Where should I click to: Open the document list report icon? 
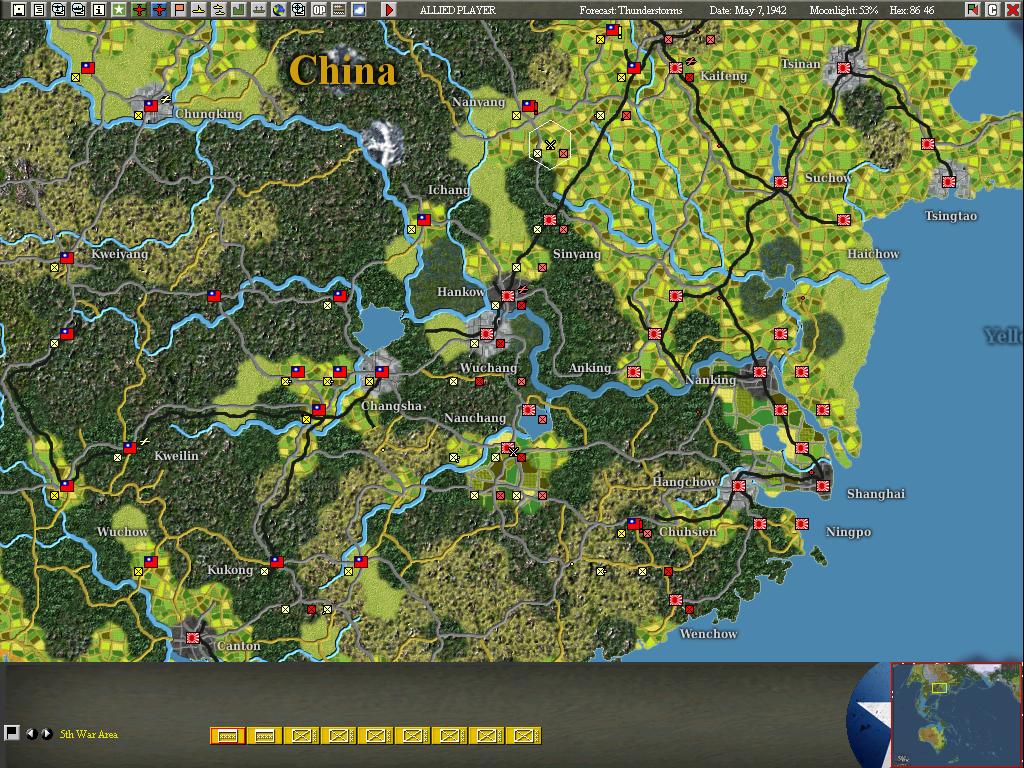[x=39, y=10]
